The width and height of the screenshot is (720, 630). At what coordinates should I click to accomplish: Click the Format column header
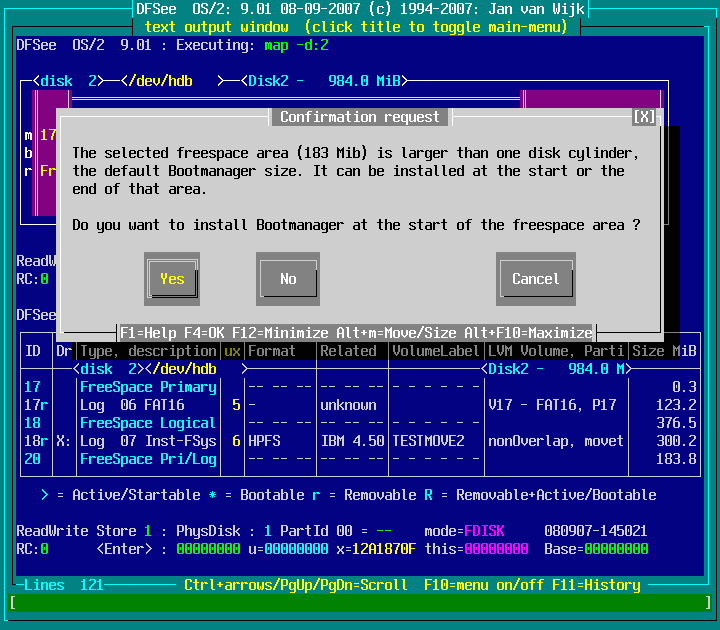[x=272, y=351]
